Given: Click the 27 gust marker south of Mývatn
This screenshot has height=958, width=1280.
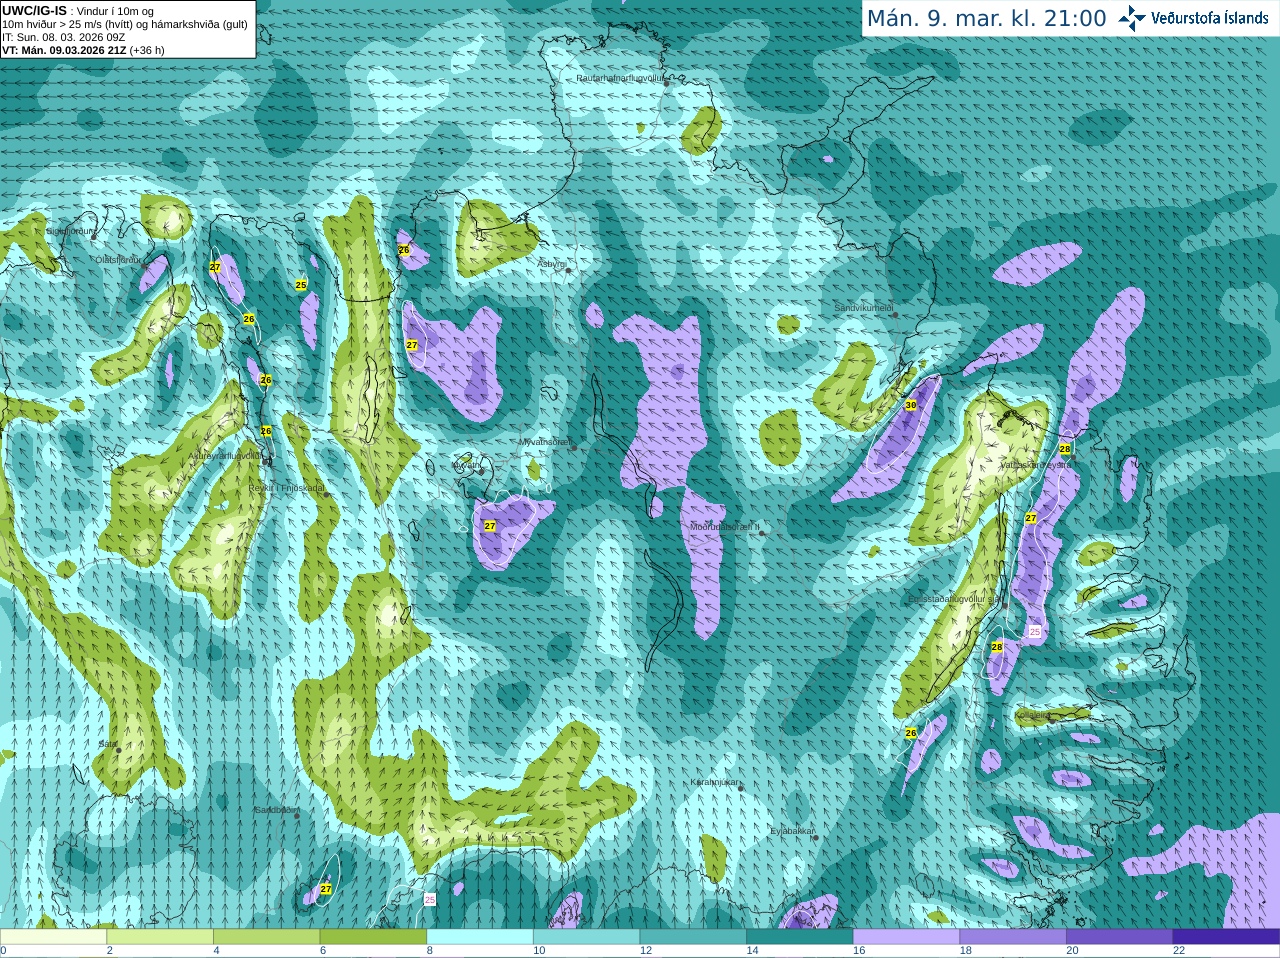Looking at the screenshot, I should (x=490, y=525).
